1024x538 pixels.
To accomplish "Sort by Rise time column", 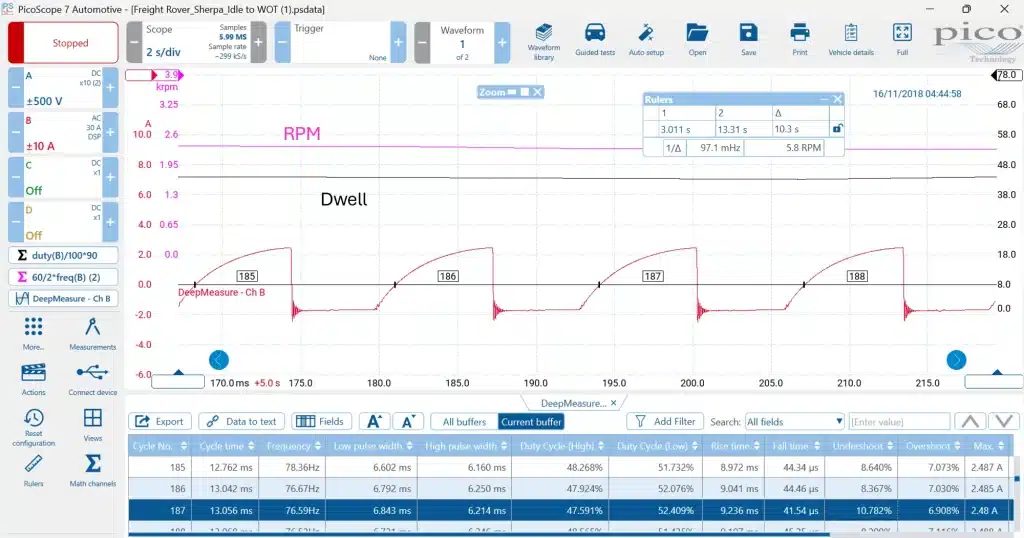I will point(735,446).
